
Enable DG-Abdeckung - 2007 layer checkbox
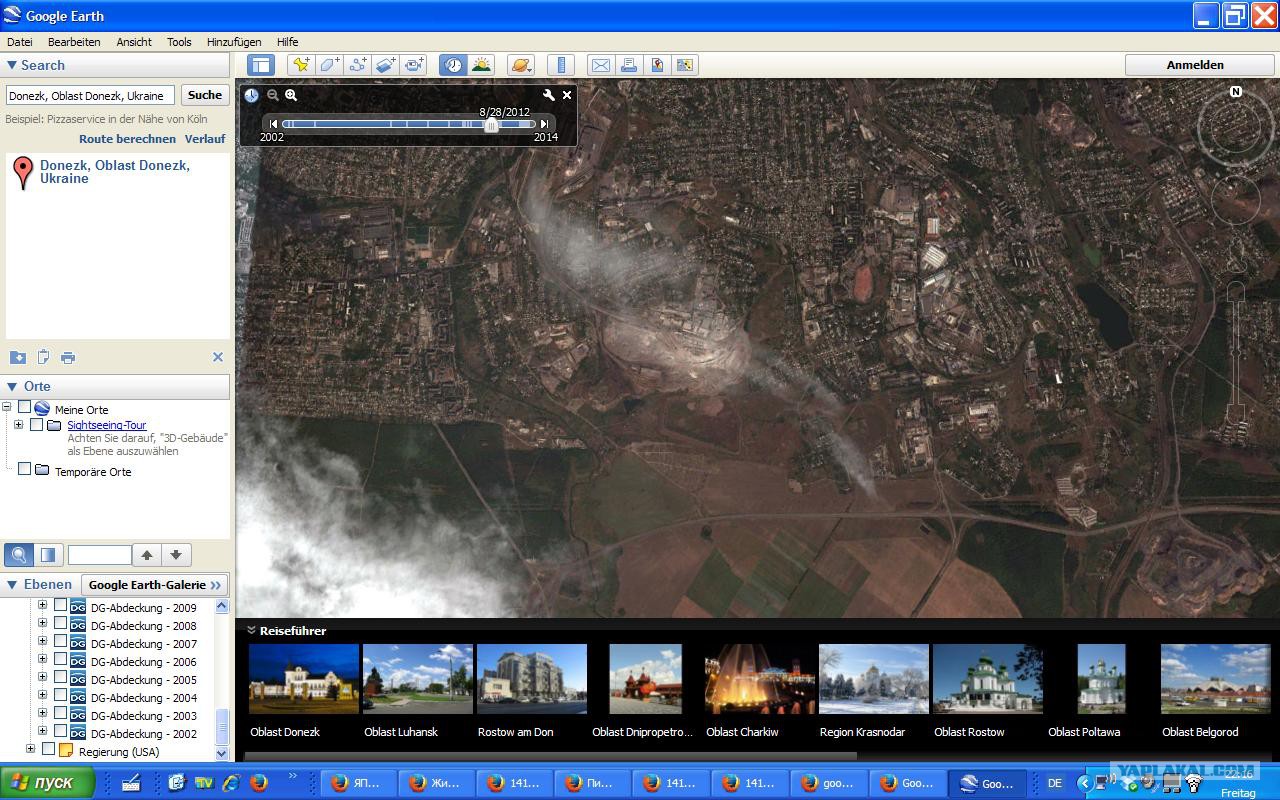(60, 641)
